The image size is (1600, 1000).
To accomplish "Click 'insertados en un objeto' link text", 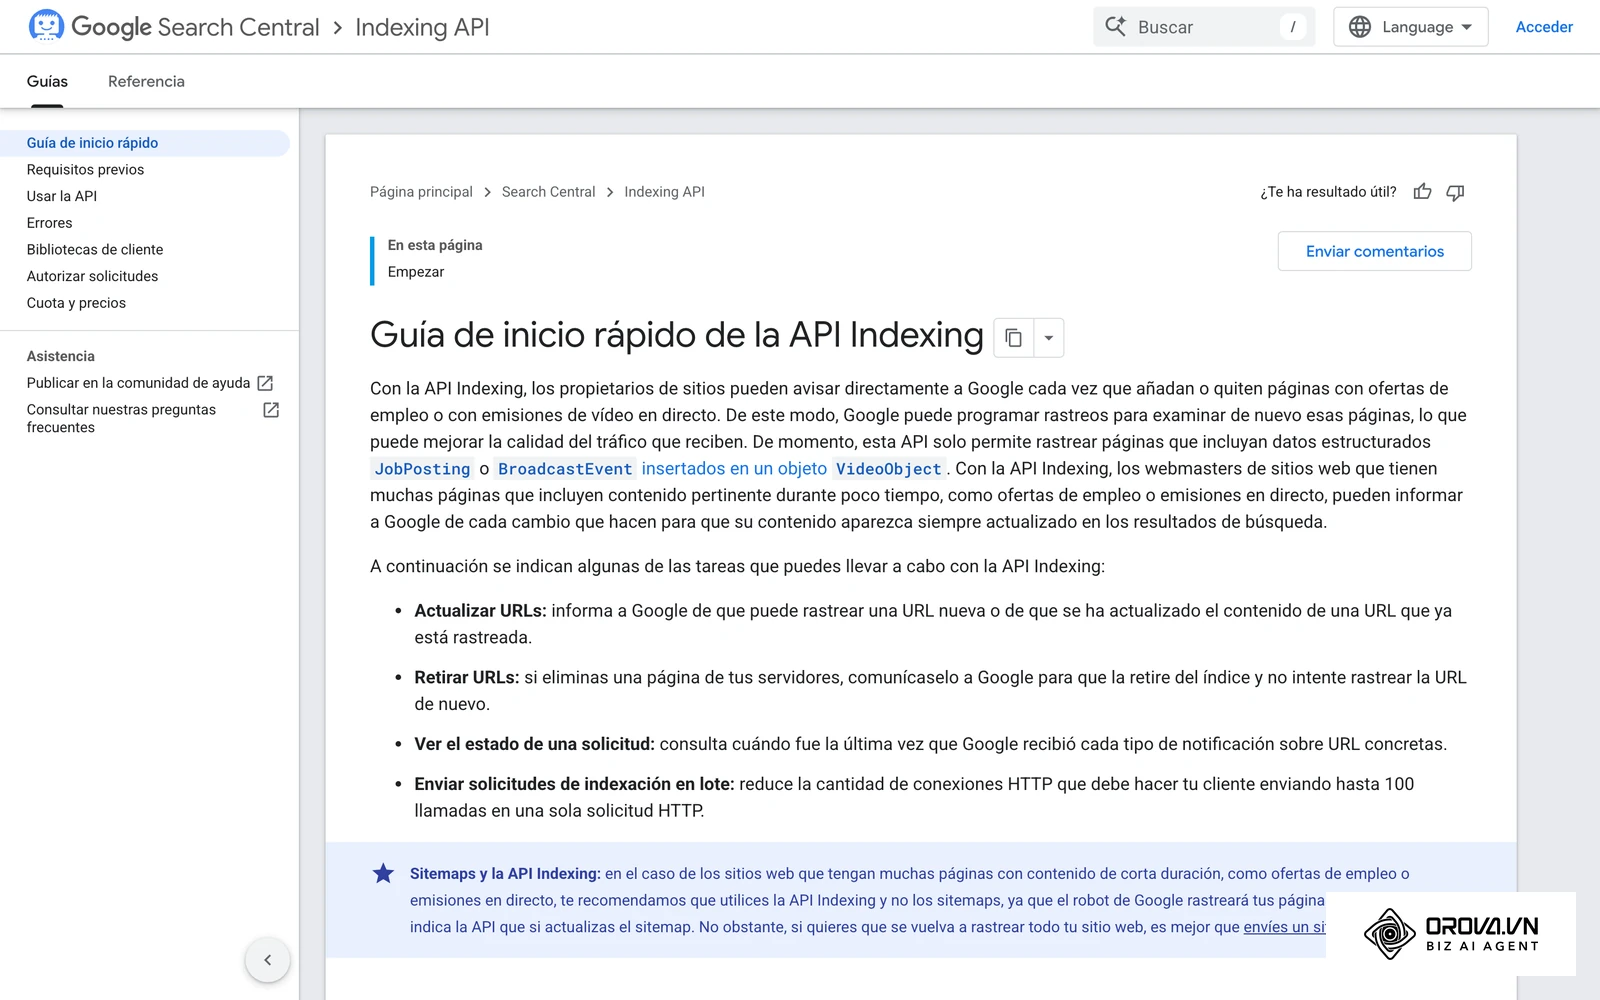I will (x=734, y=469).
